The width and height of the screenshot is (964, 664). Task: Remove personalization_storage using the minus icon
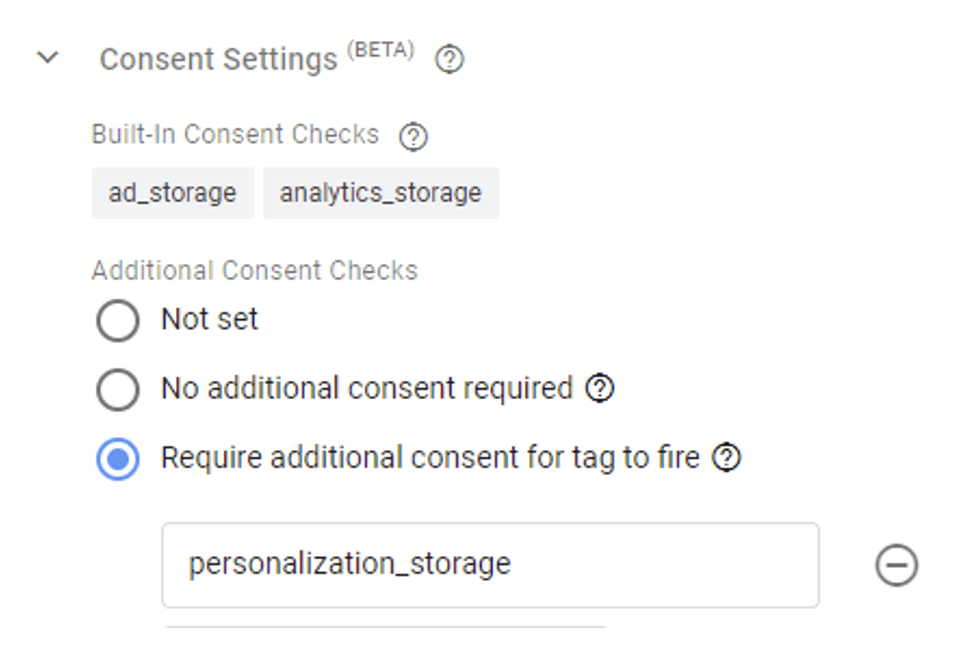pos(896,565)
